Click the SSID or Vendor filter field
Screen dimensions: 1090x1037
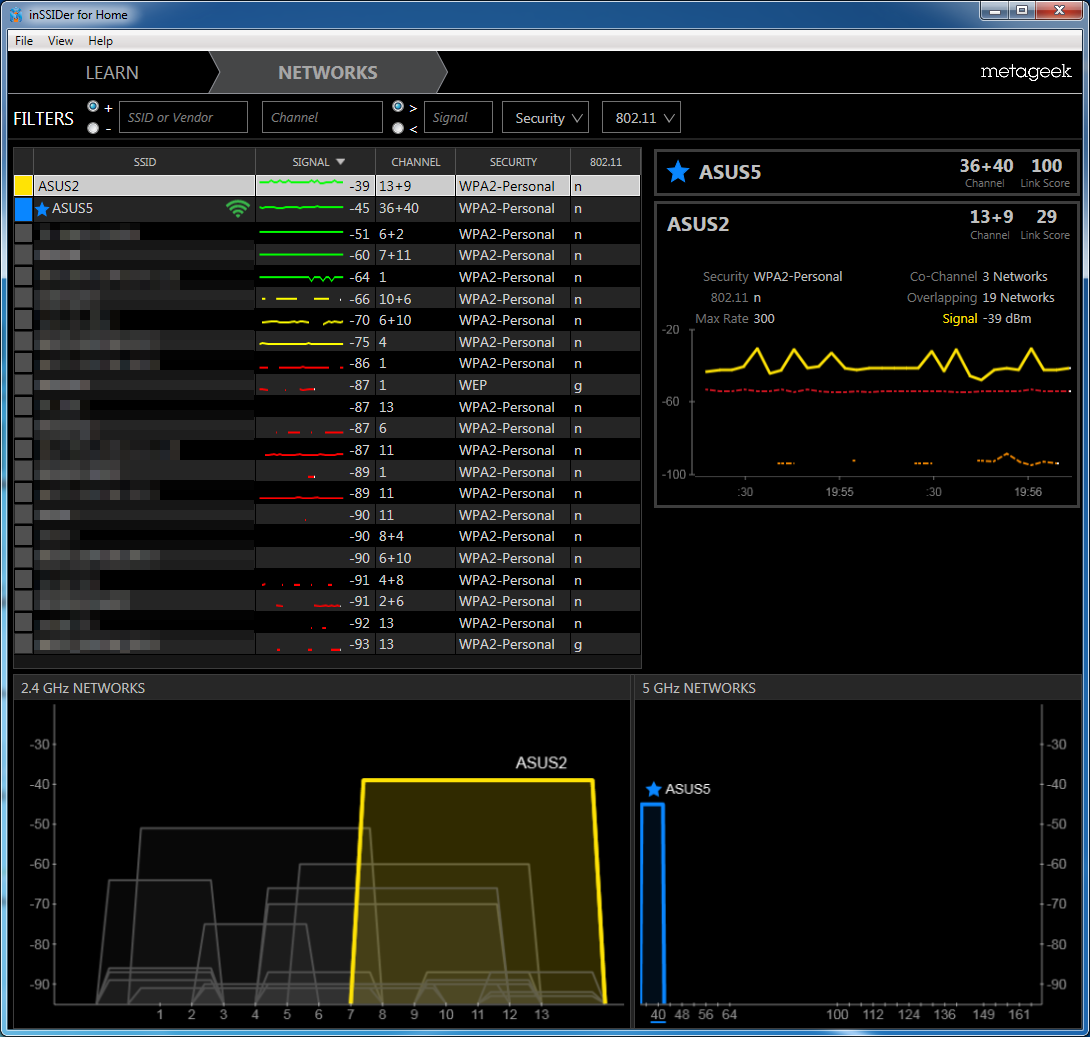click(x=184, y=117)
